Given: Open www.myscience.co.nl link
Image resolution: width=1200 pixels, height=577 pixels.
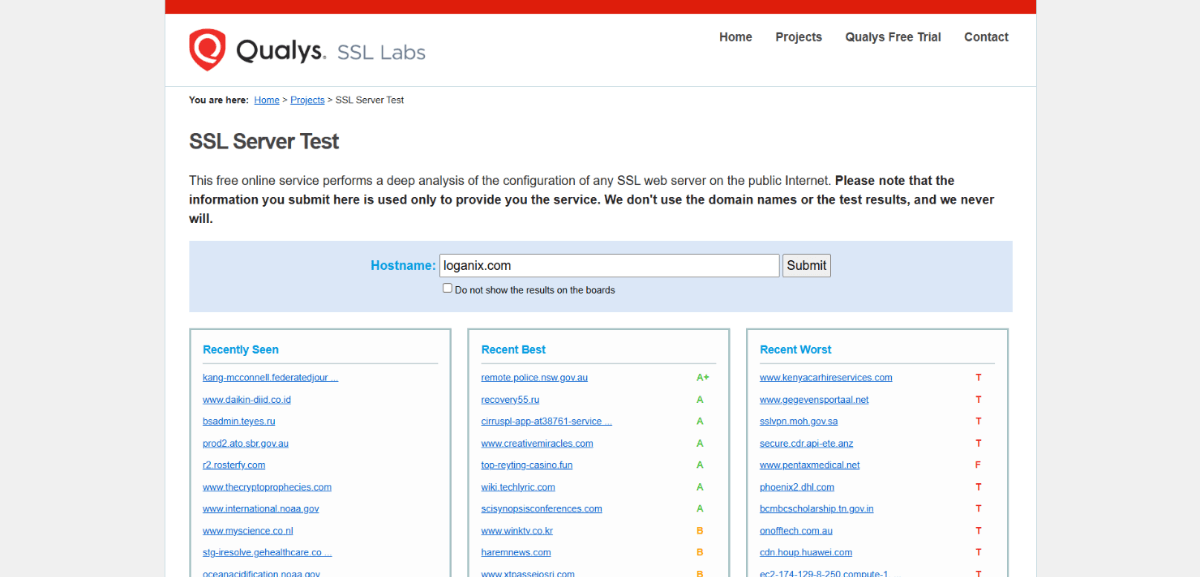Looking at the screenshot, I should pos(248,531).
